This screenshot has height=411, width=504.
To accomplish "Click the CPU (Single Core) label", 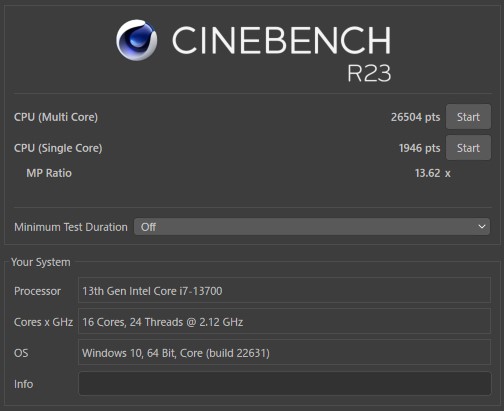I will click(58, 148).
